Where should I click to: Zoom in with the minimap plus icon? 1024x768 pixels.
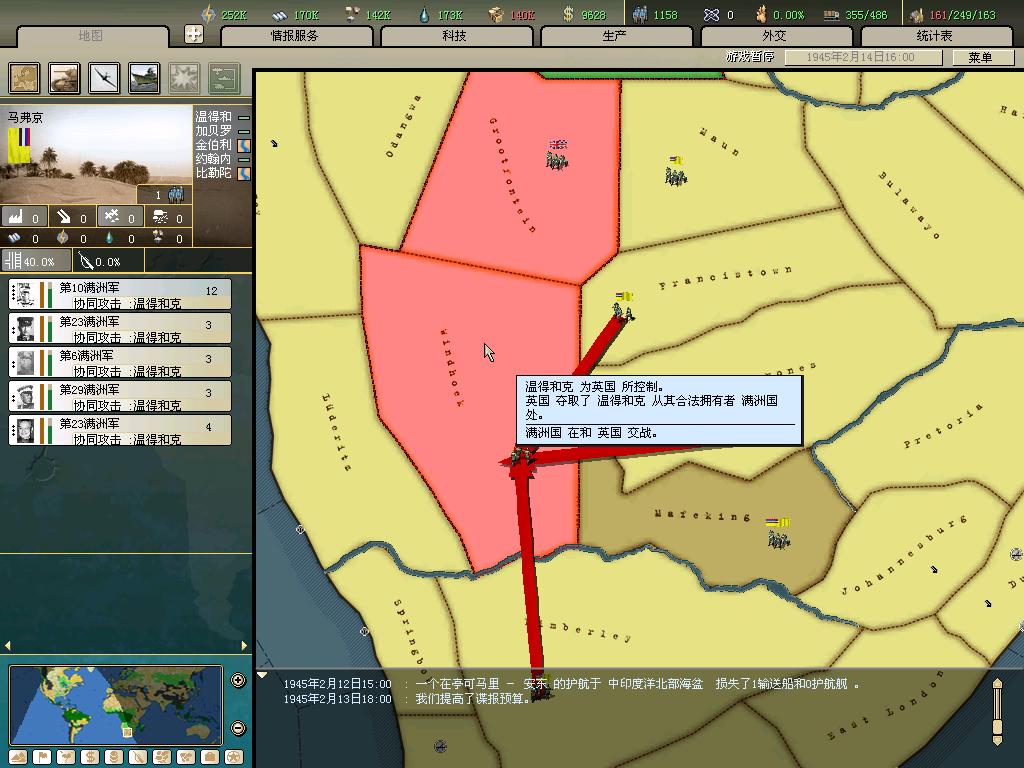(238, 681)
